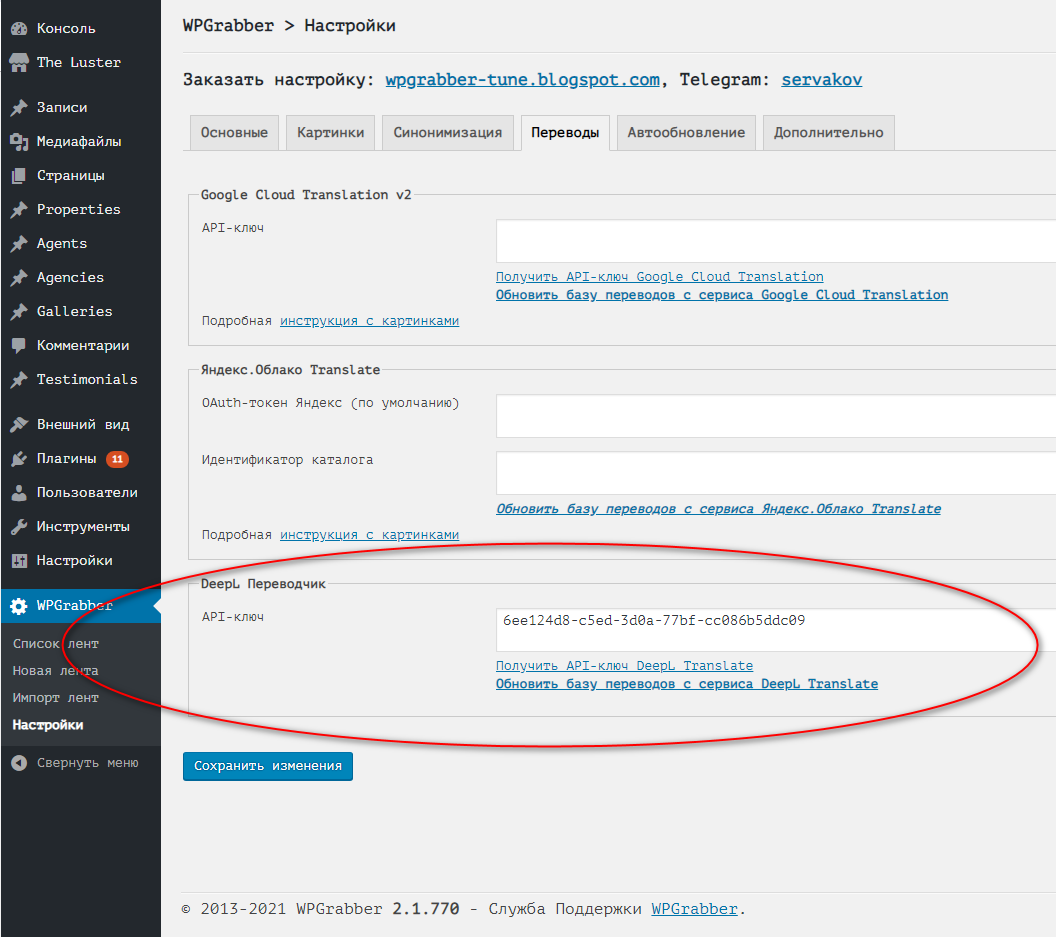Click the Комментарии speech bubble icon
Viewport: 1056px width, 937px height.
pos(19,346)
